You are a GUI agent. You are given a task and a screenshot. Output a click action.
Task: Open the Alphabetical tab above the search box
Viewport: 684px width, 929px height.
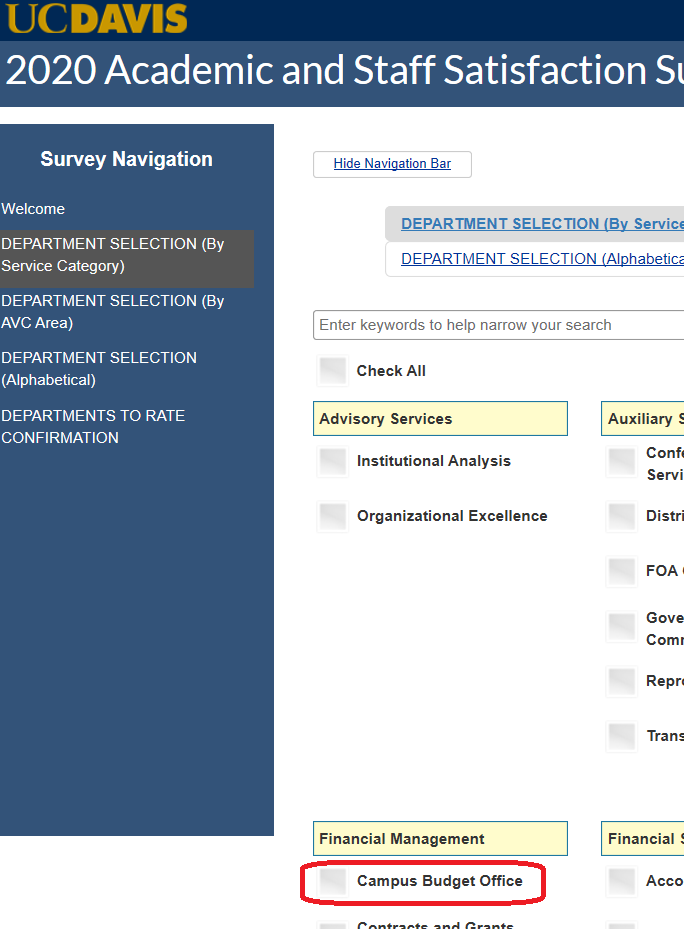pyautogui.click(x=542, y=259)
